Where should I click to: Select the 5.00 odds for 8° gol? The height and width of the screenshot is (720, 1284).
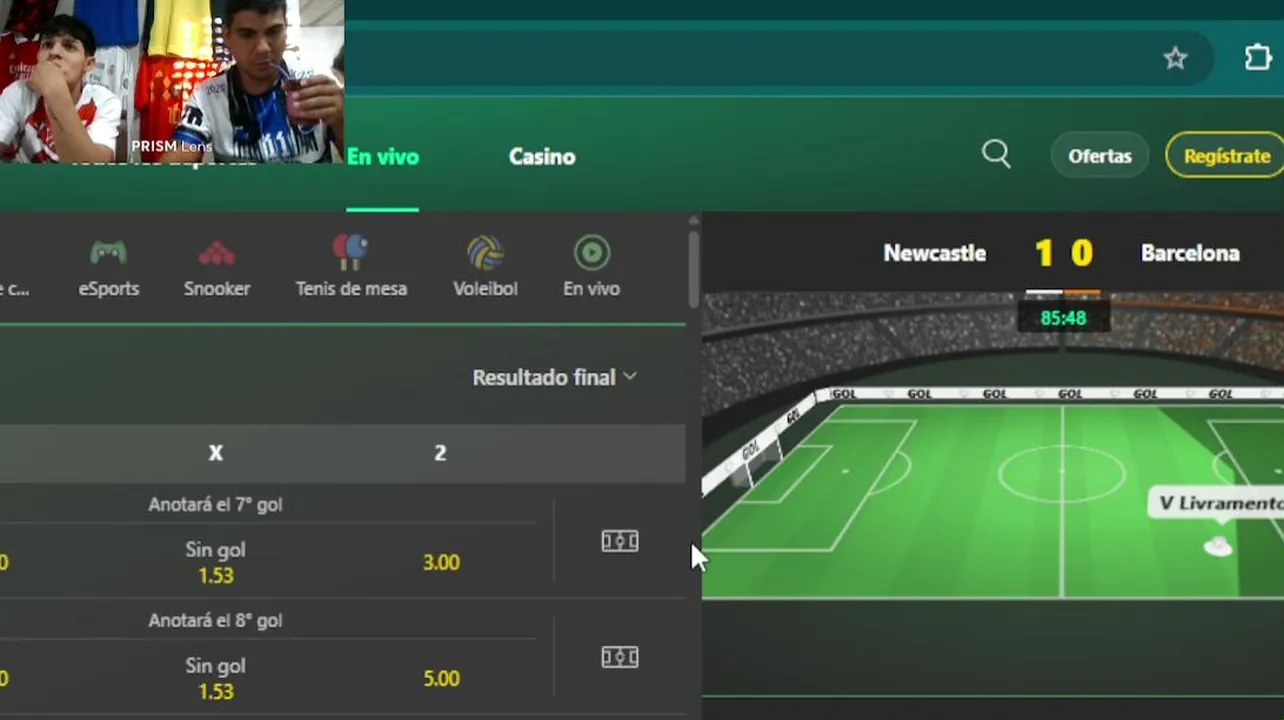pyautogui.click(x=441, y=678)
